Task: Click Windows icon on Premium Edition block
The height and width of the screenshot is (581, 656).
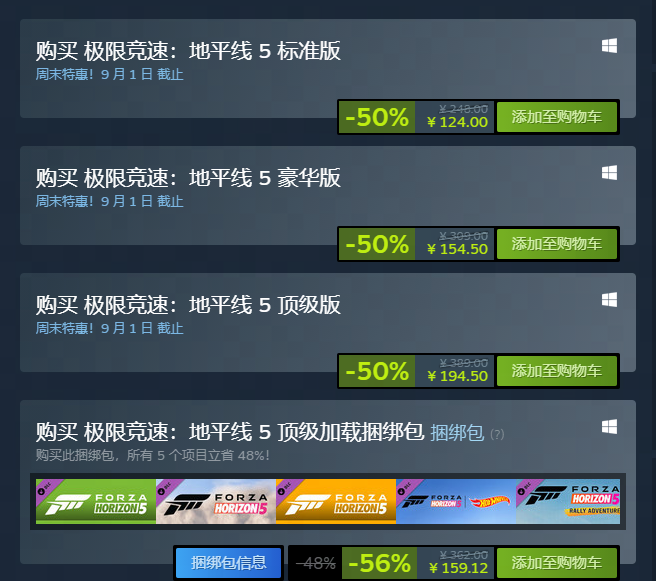Action: [609, 300]
